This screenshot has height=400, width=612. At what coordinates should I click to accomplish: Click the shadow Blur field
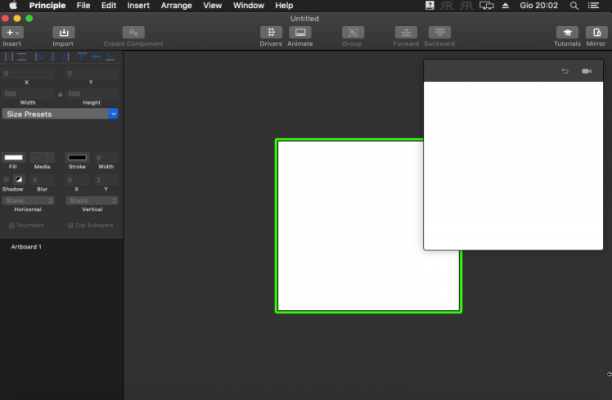tap(42, 180)
